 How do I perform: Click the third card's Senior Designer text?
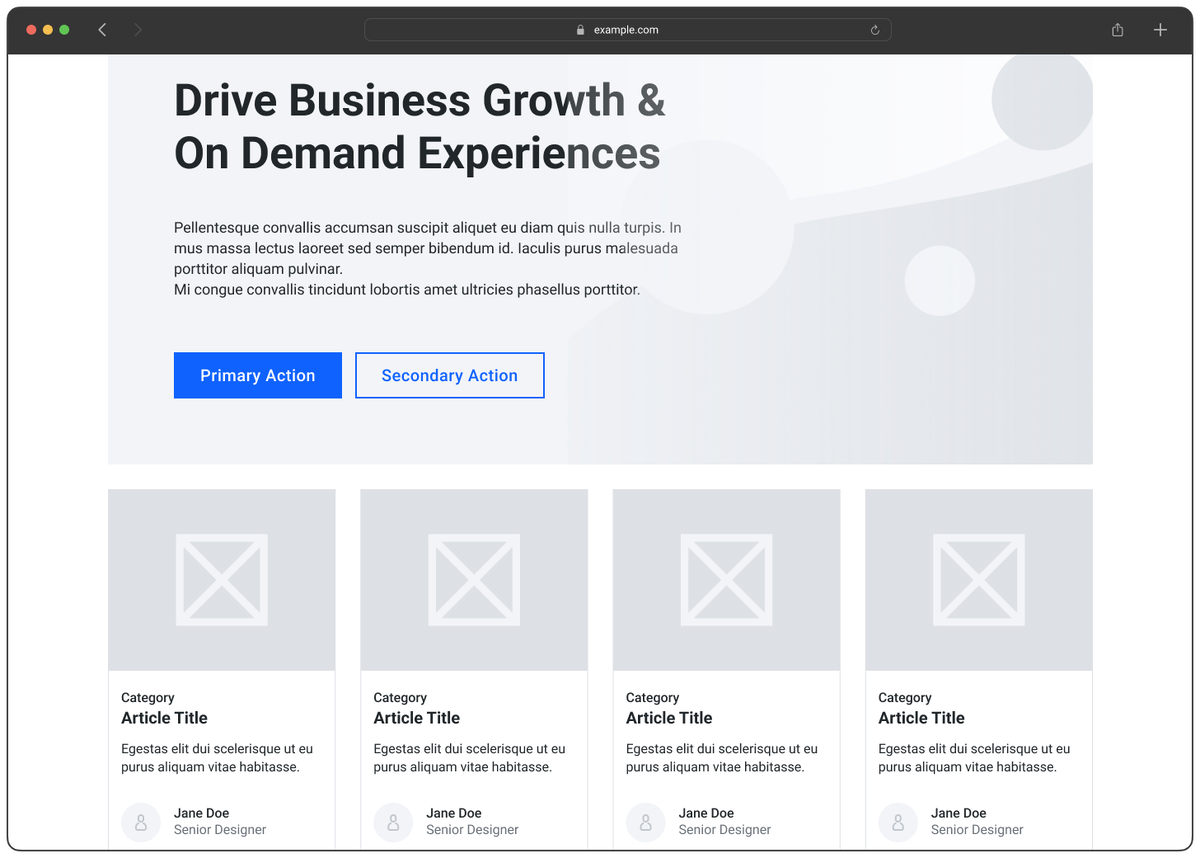(x=725, y=830)
